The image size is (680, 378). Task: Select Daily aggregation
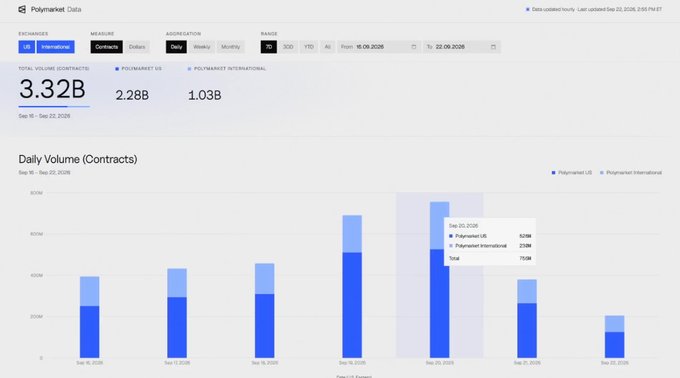click(x=176, y=47)
